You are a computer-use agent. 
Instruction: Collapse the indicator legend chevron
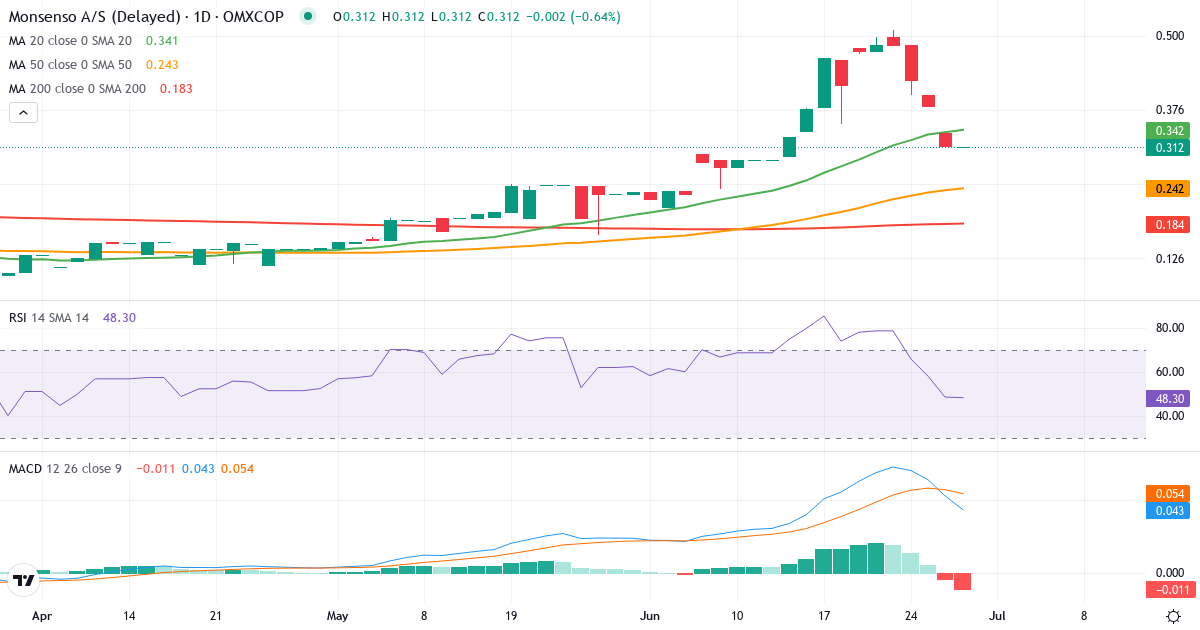tap(23, 113)
